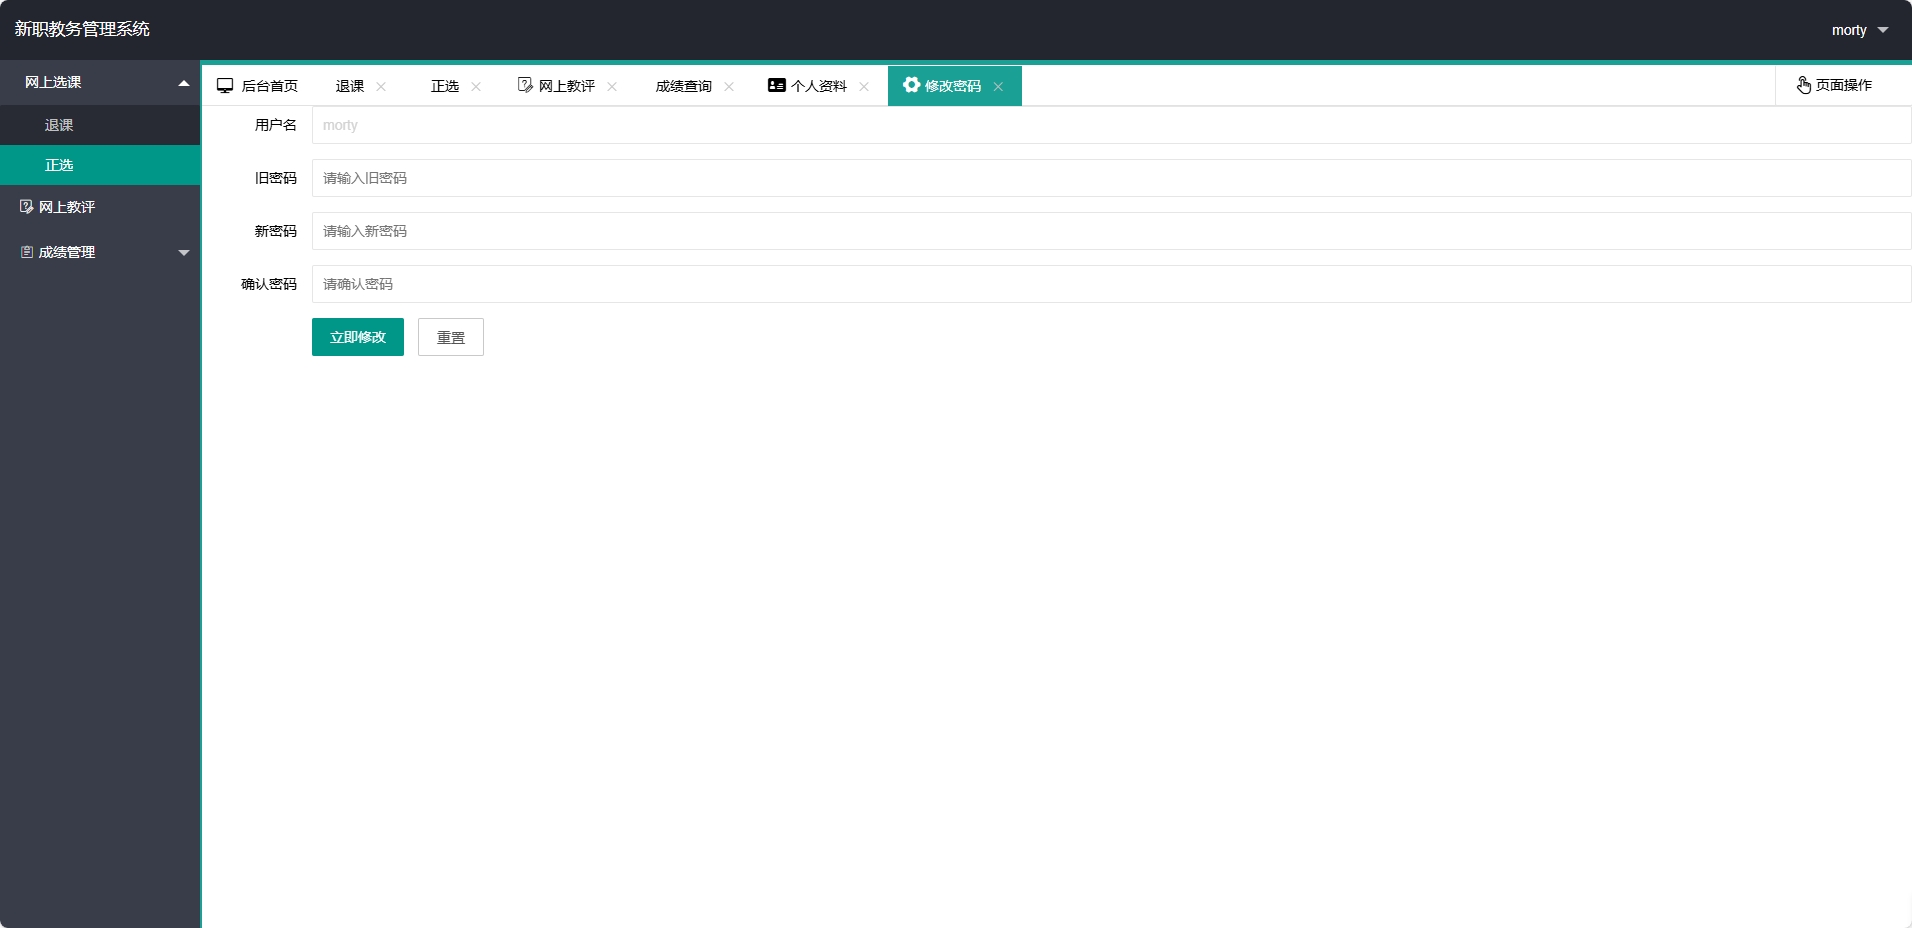Click the ID card icon on 个人资料 tab

click(x=776, y=85)
